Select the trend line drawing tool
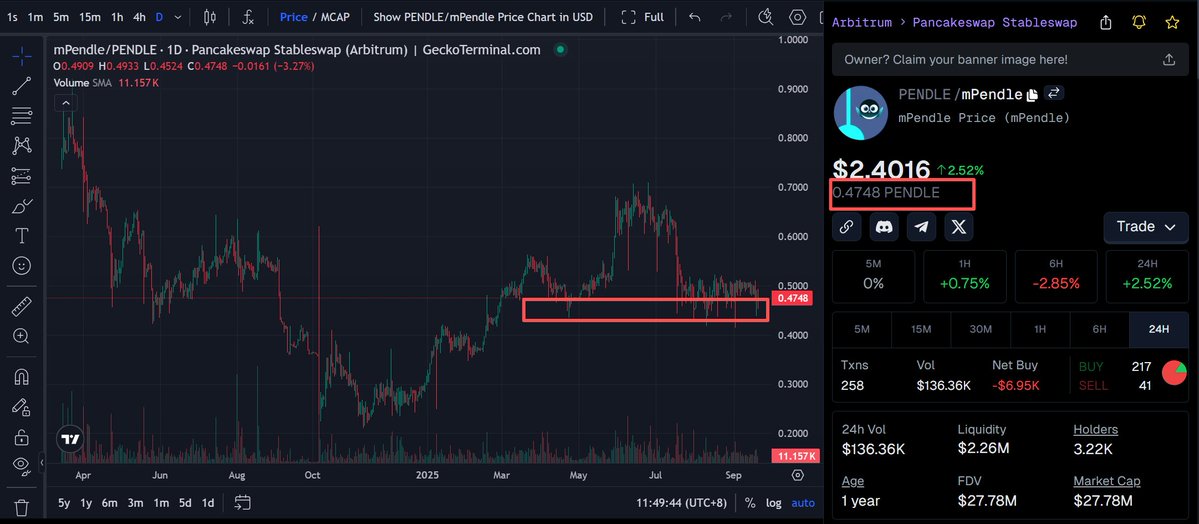Screen dimensions: 1199x524 (21, 86)
